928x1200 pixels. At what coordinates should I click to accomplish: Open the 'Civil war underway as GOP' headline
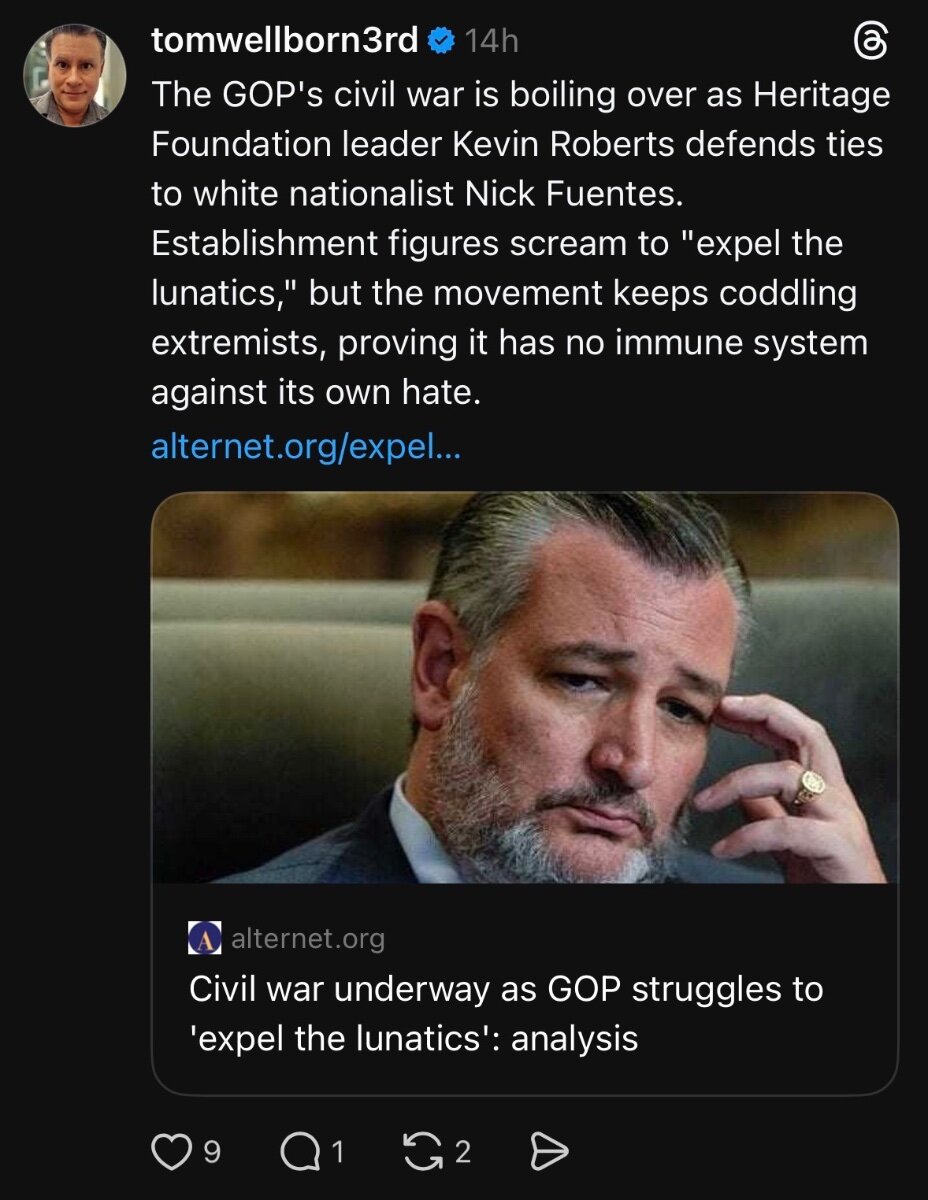pyautogui.click(x=506, y=1013)
